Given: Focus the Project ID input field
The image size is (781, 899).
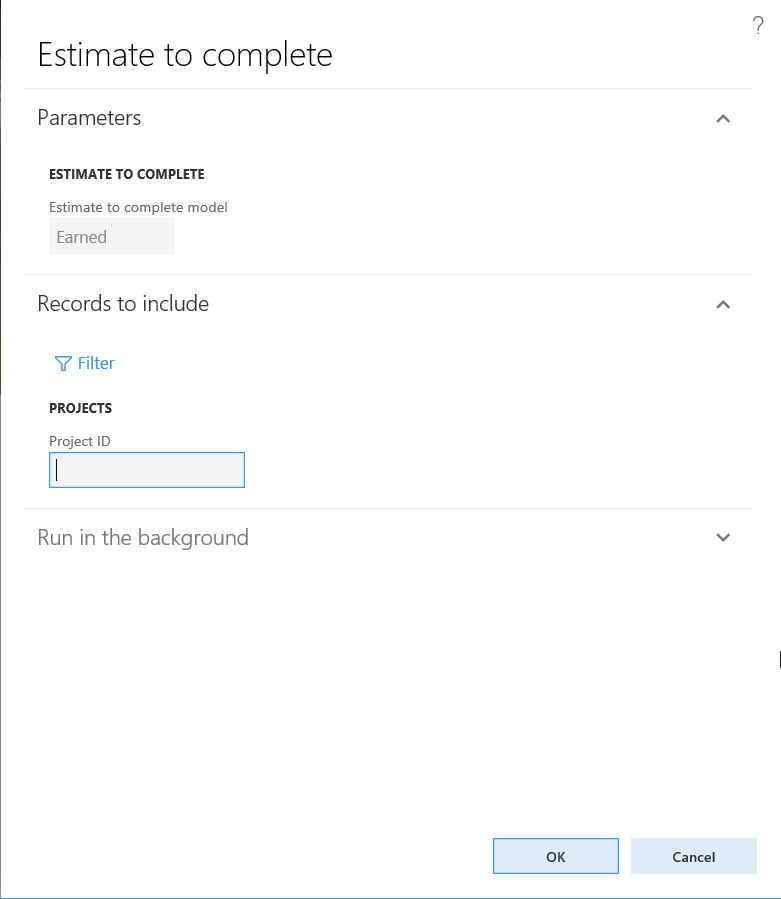Looking at the screenshot, I should click(147, 470).
